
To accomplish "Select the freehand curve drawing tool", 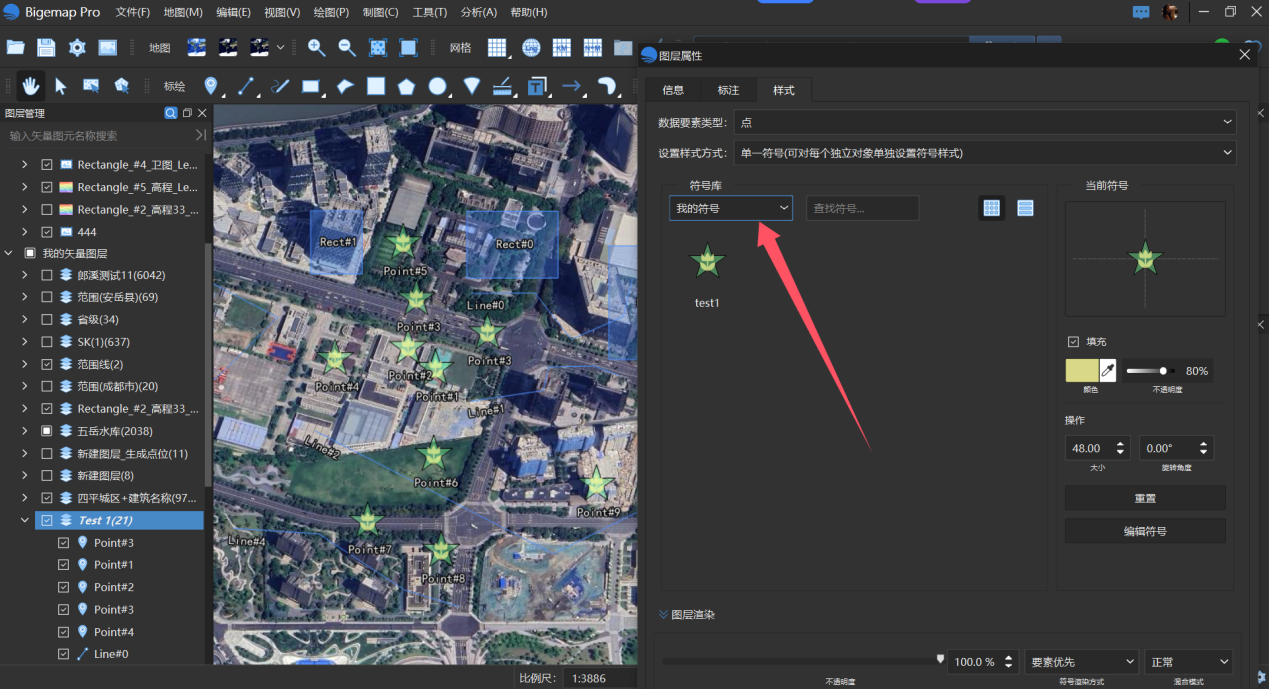I will (279, 86).
